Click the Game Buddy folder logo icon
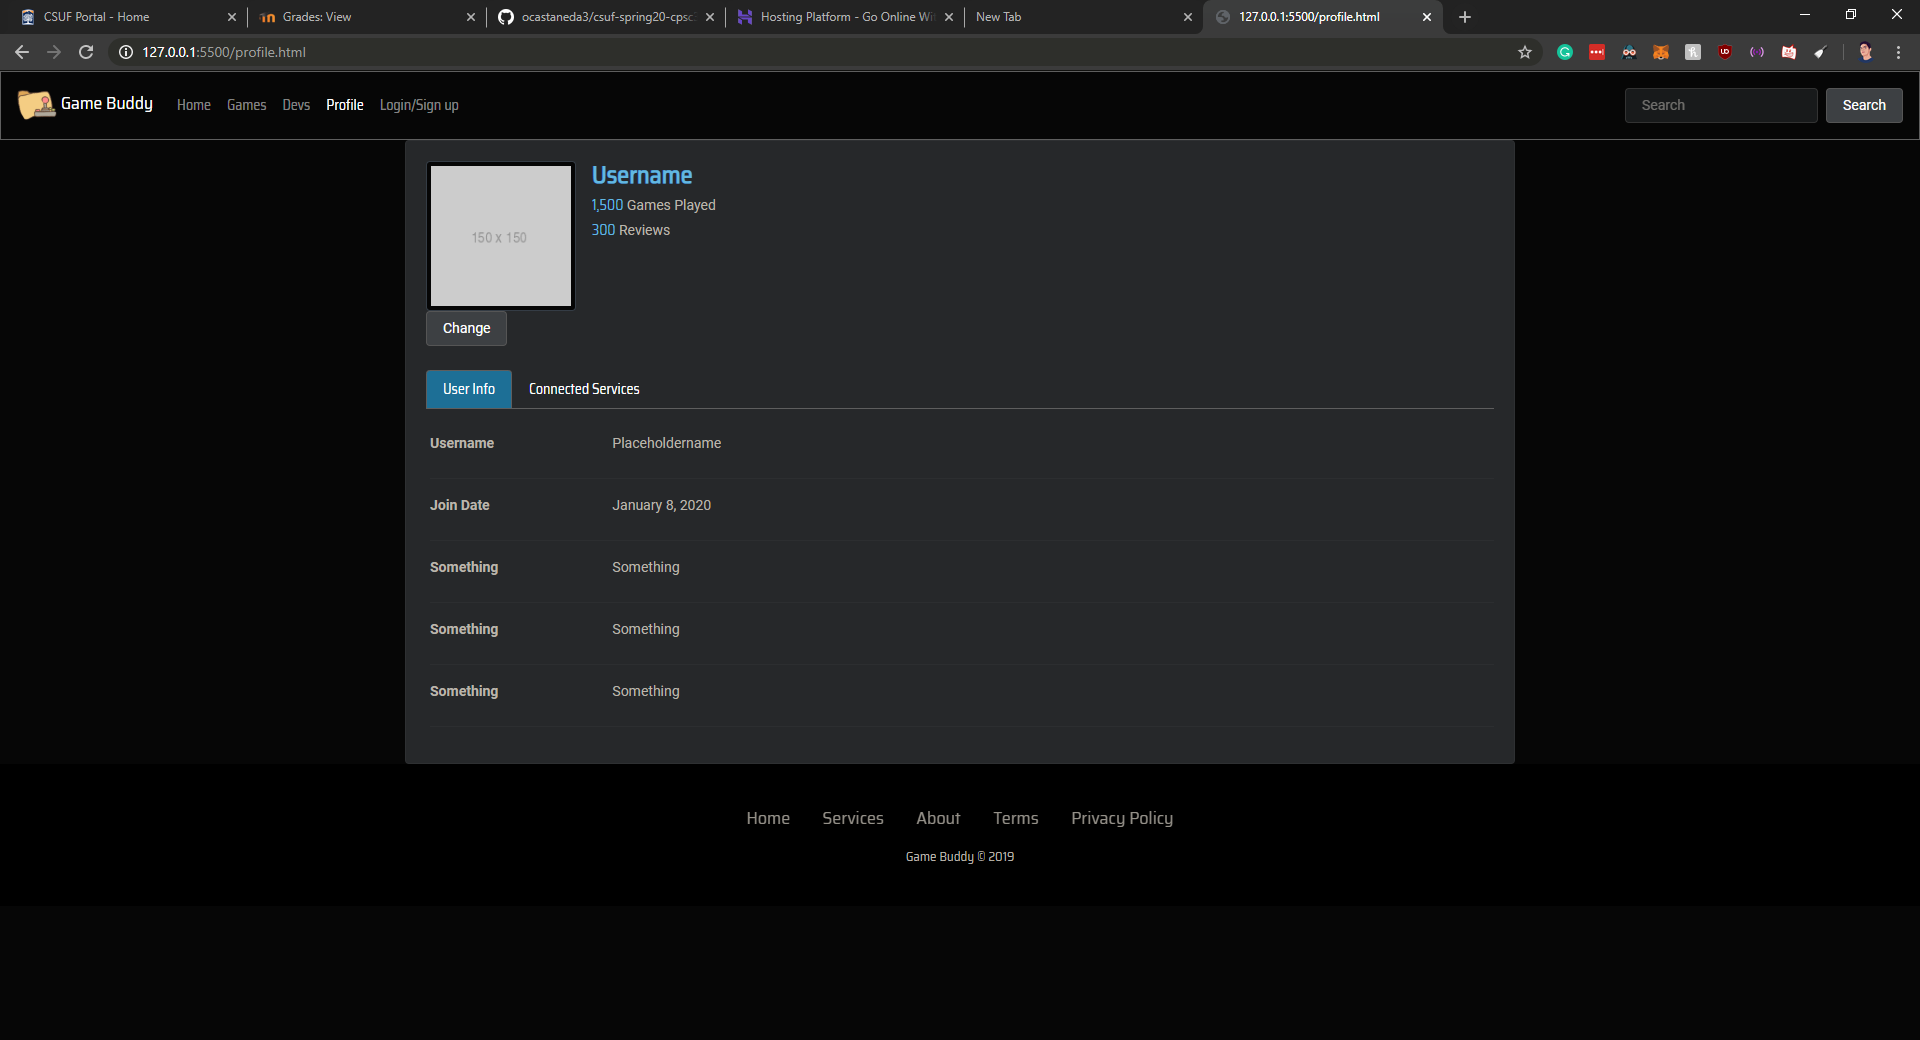The width and height of the screenshot is (1920, 1040). (36, 104)
